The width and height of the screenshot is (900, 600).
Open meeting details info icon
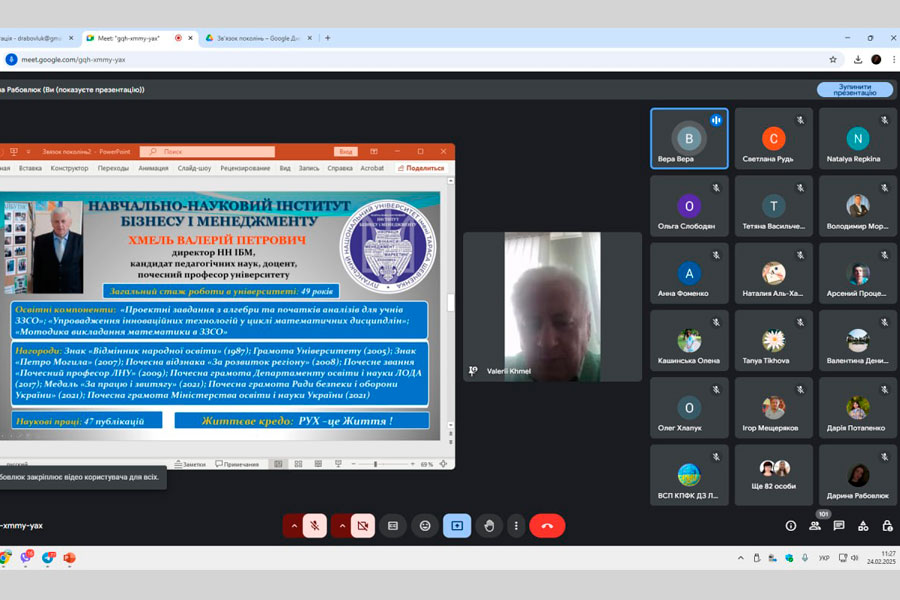[x=791, y=525]
